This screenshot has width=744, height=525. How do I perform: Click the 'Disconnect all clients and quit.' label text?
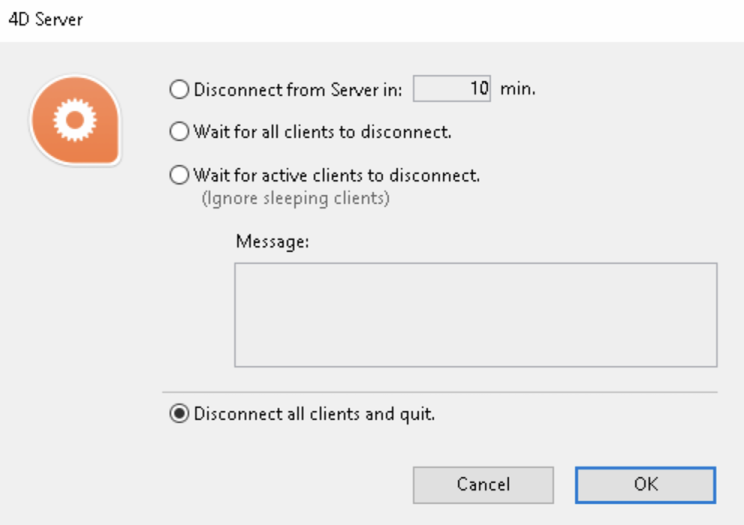(x=314, y=415)
